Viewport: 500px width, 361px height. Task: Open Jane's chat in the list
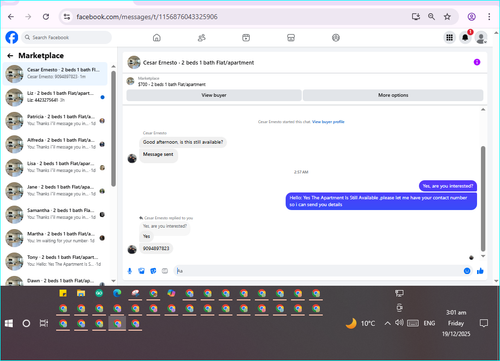tap(55, 191)
